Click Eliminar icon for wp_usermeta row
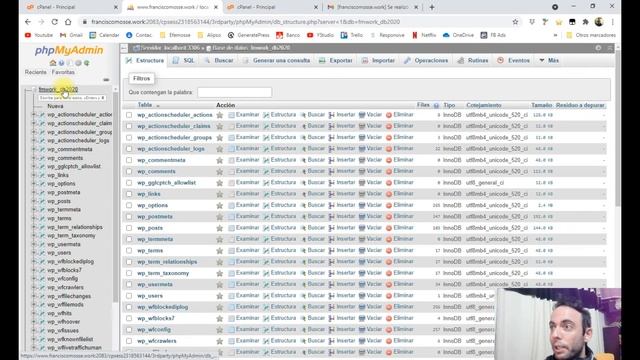Viewport: 640px width, 360px height. pyautogui.click(x=389, y=284)
